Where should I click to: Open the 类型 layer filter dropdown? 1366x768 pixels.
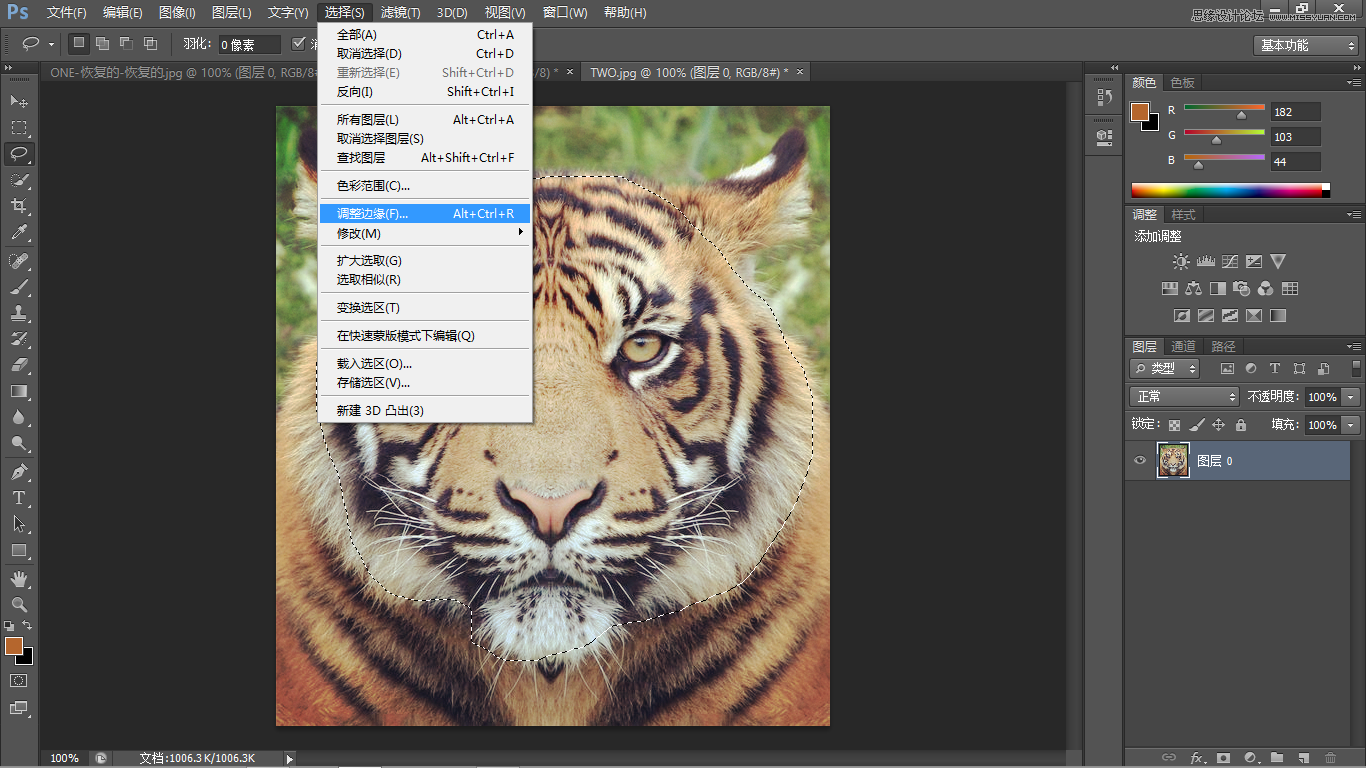tap(1166, 368)
